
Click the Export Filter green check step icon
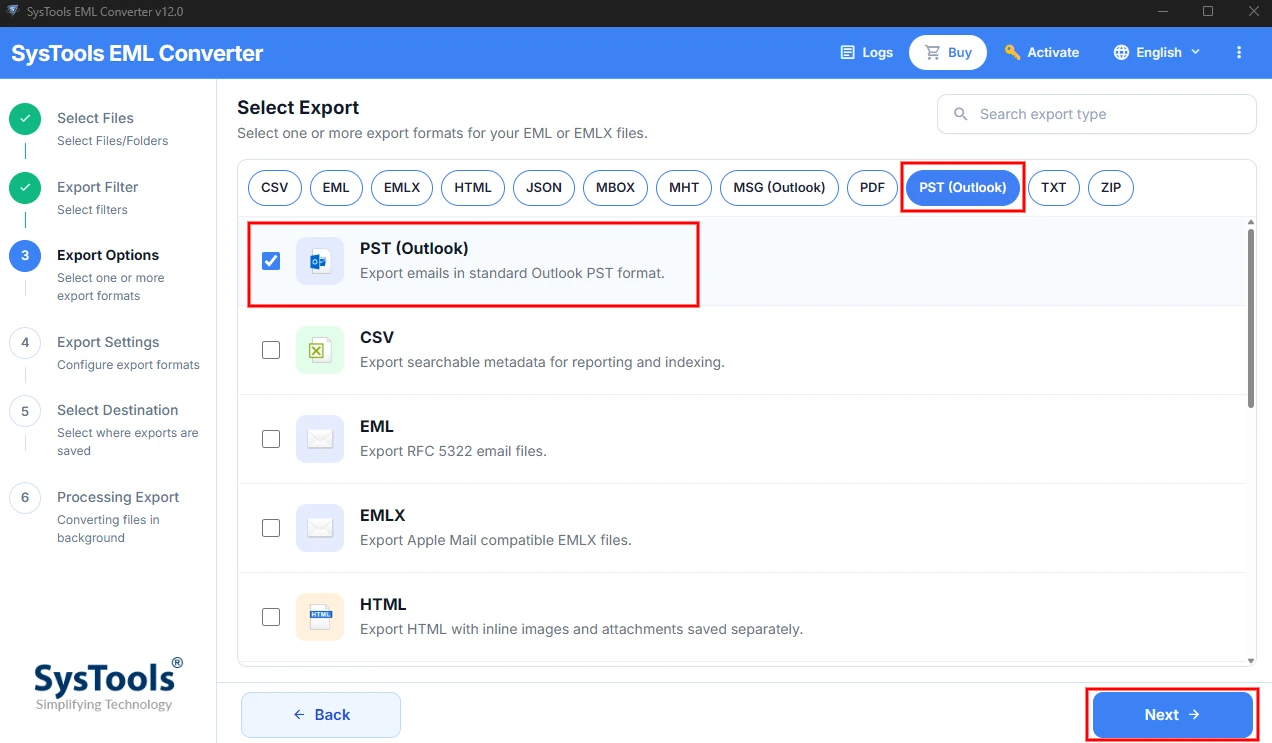[25, 188]
